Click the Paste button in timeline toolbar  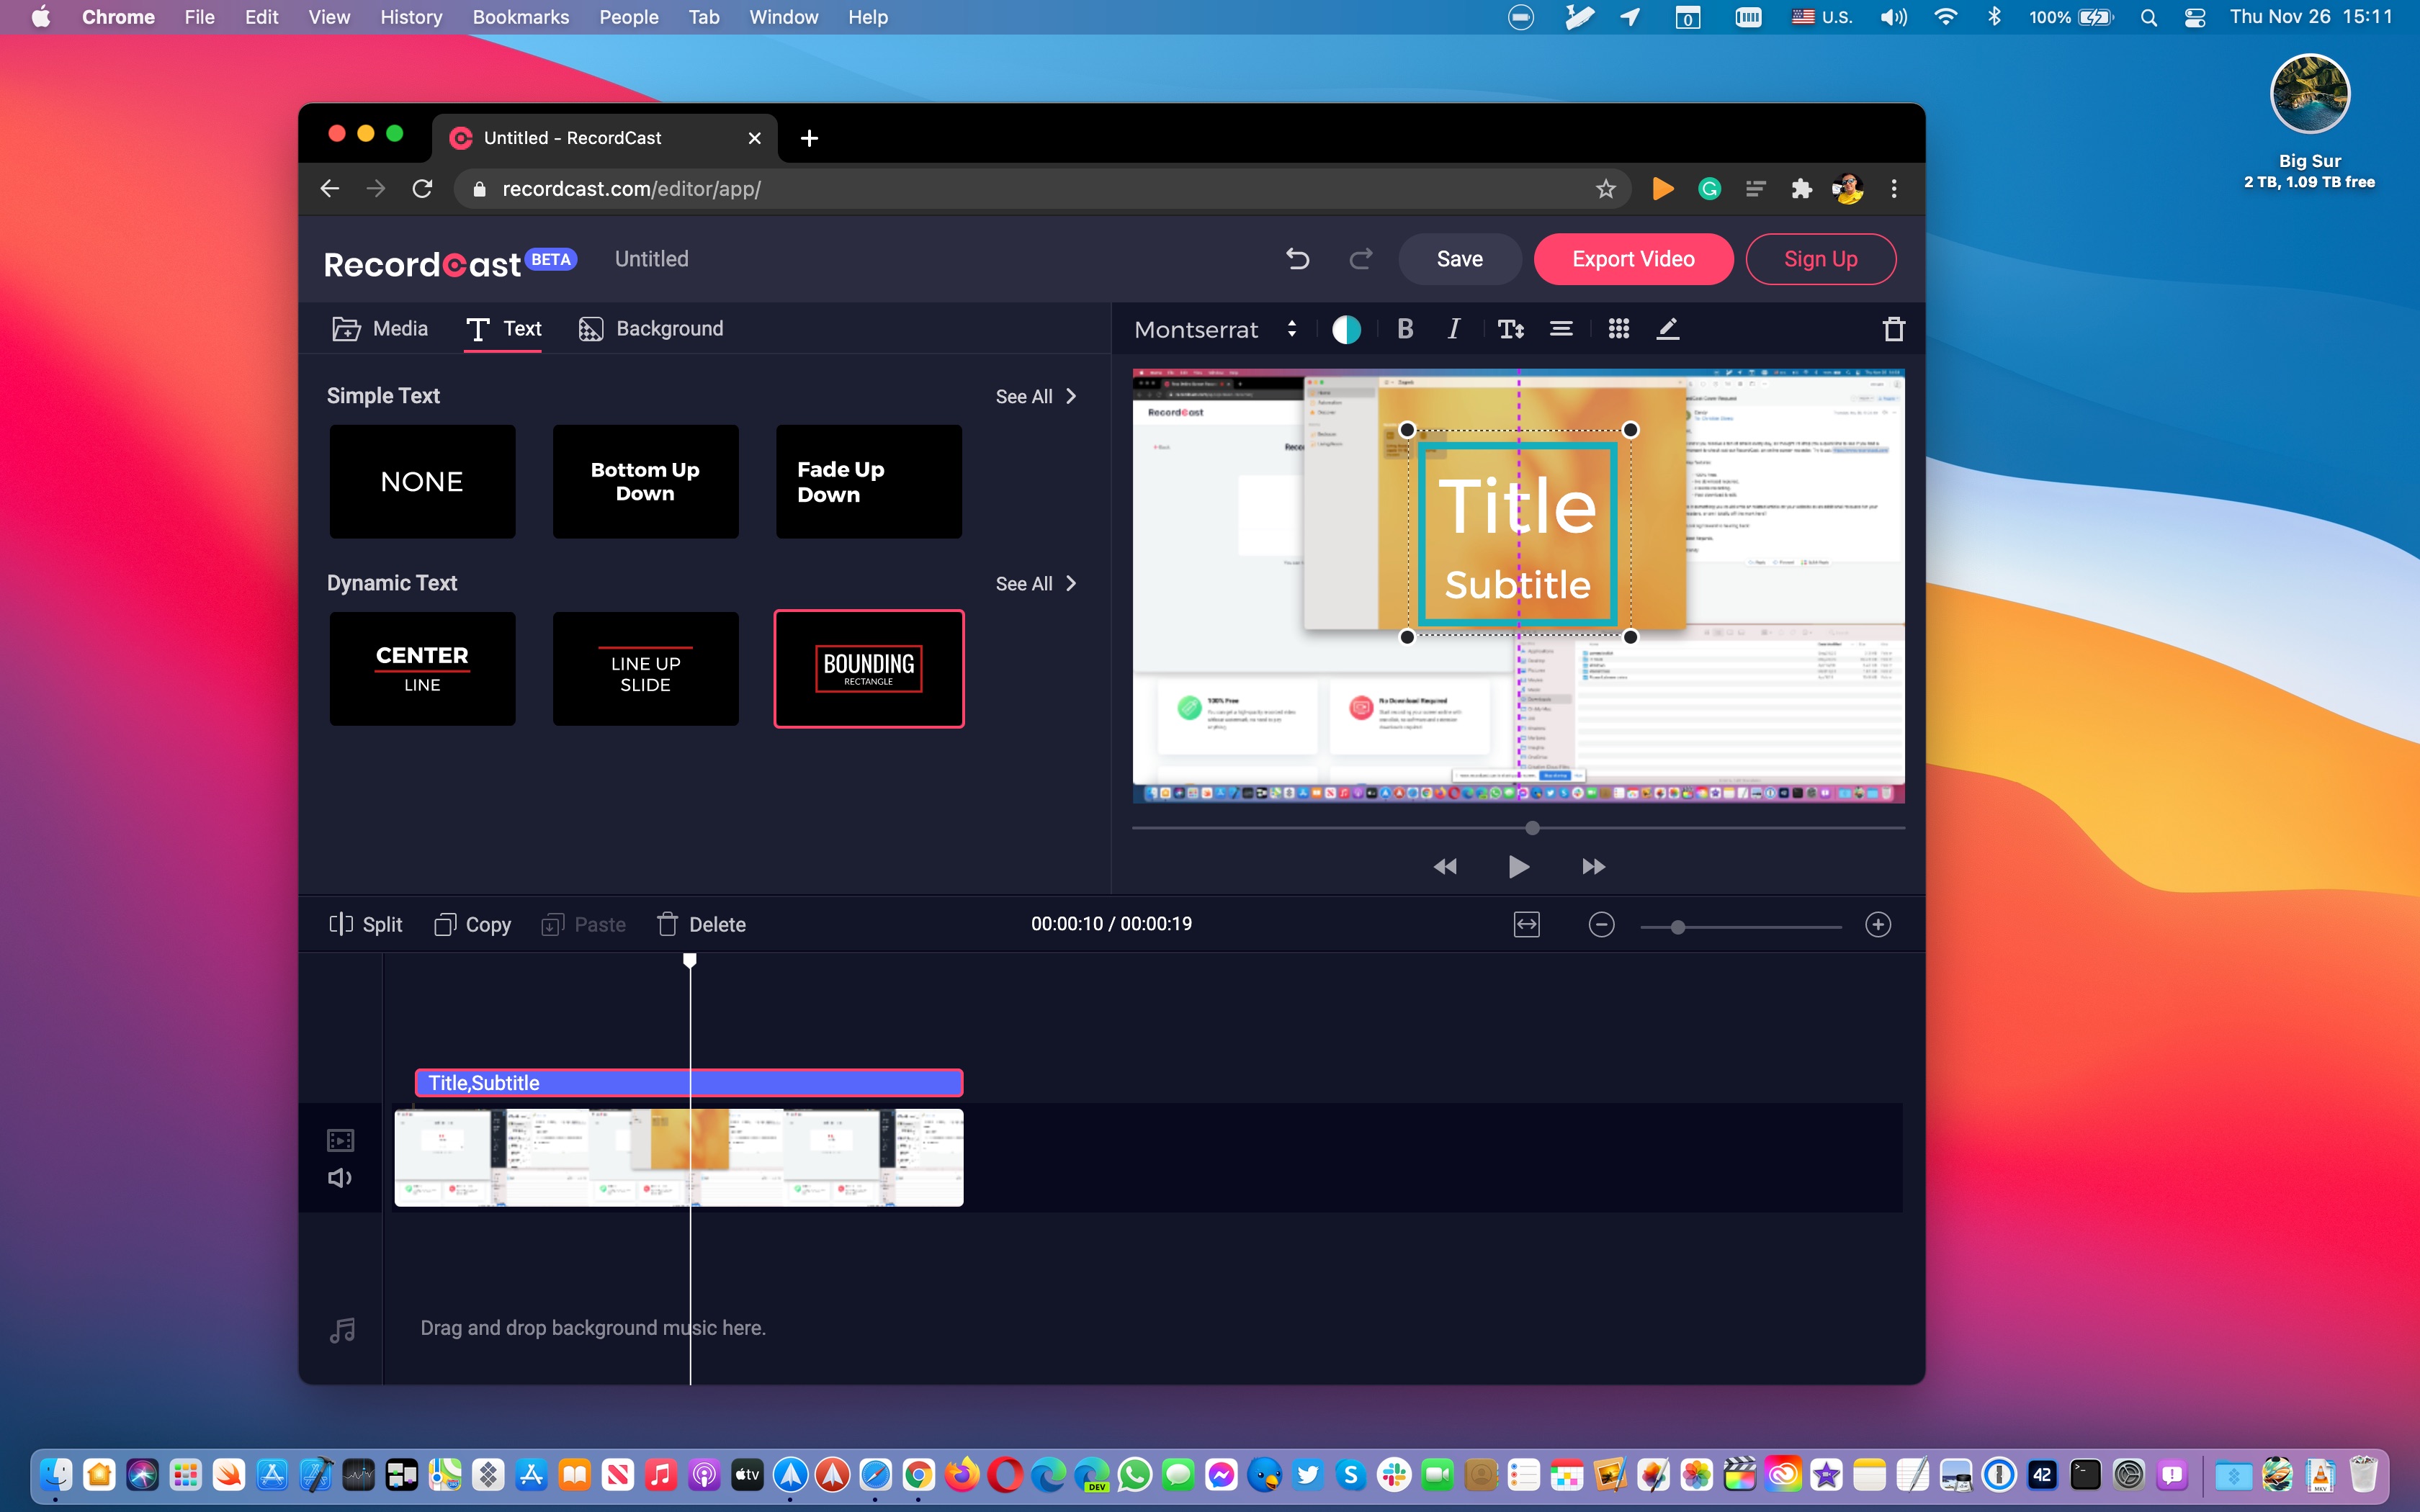click(x=584, y=925)
